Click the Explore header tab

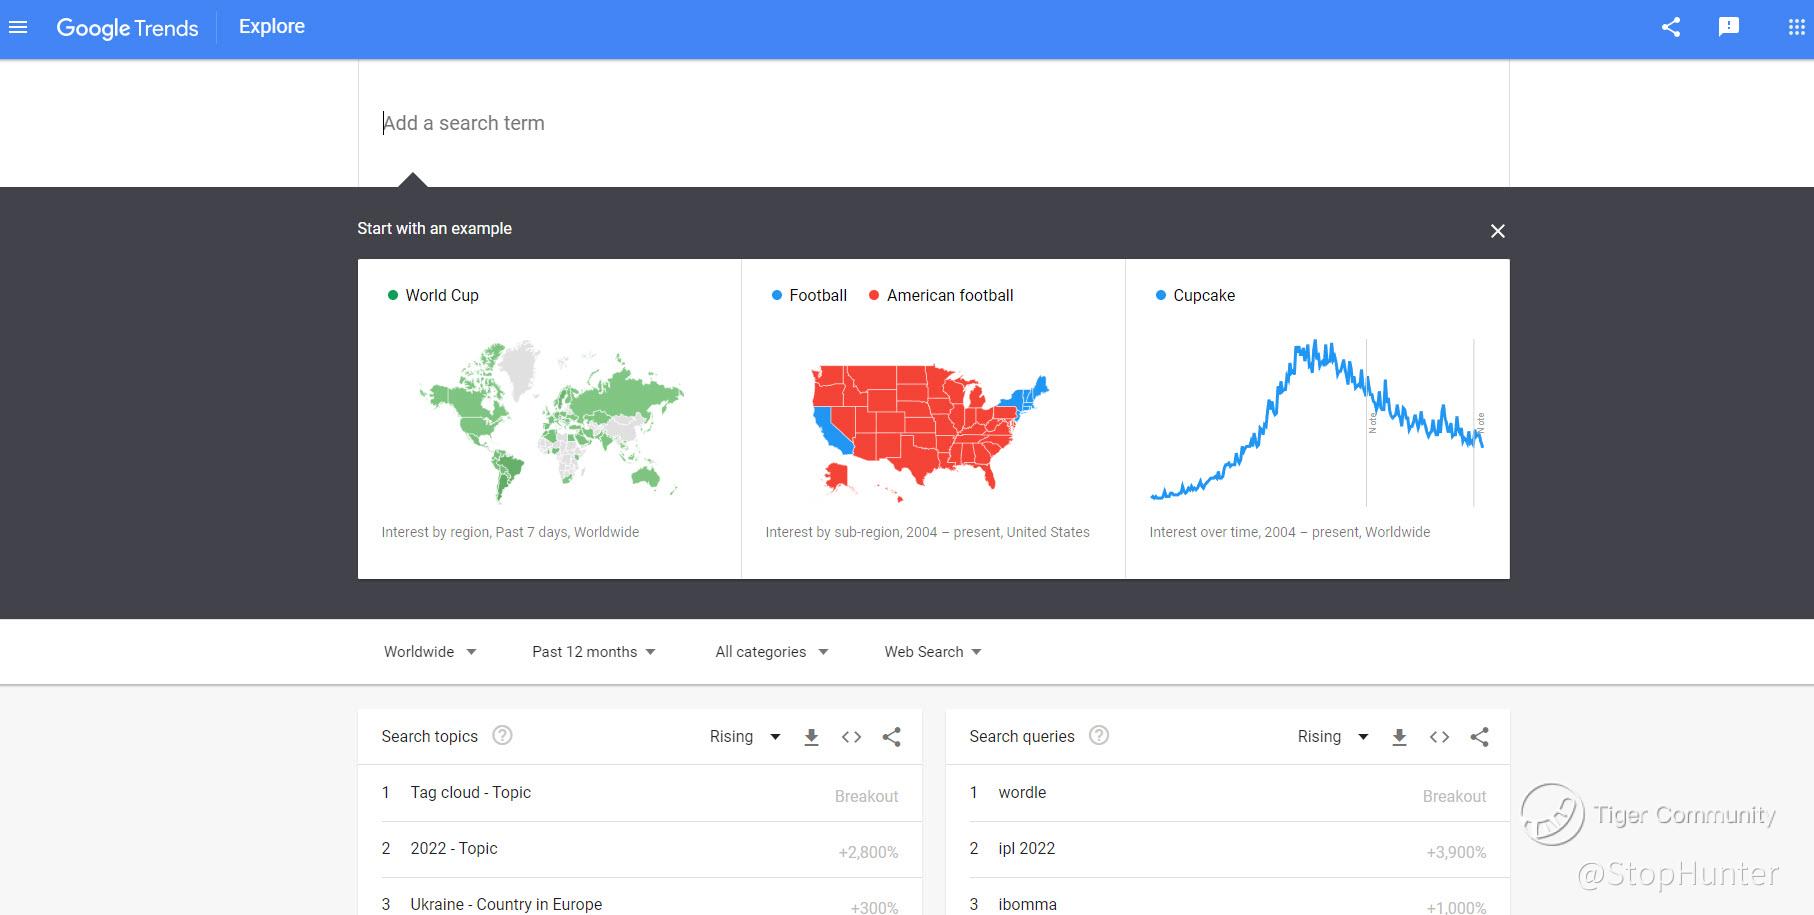point(271,27)
